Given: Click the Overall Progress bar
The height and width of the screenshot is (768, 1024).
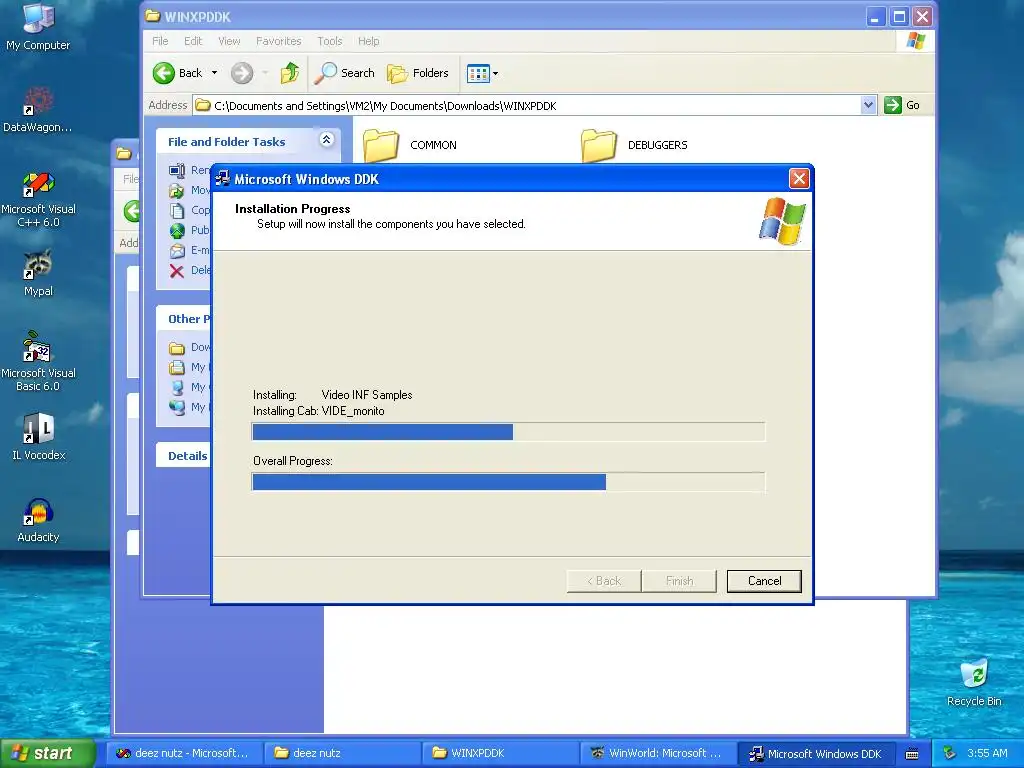Looking at the screenshot, I should pos(508,482).
